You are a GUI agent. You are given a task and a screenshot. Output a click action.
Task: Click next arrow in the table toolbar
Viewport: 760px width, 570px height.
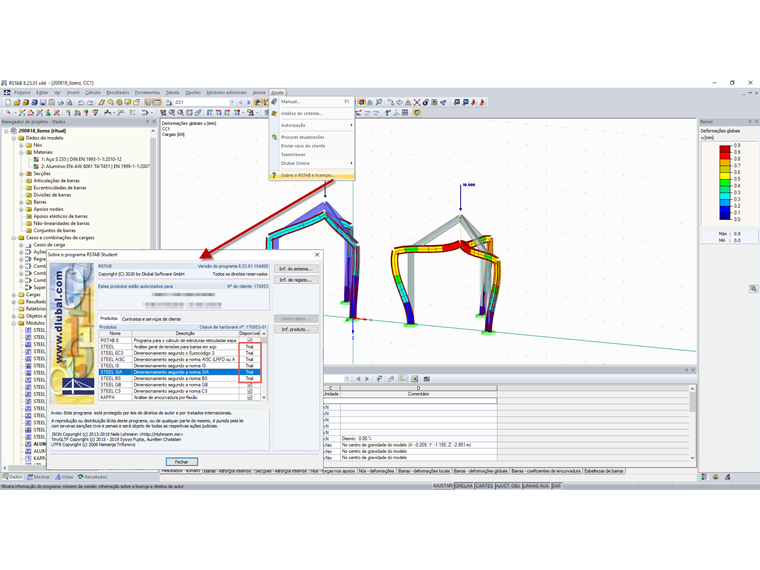367,379
